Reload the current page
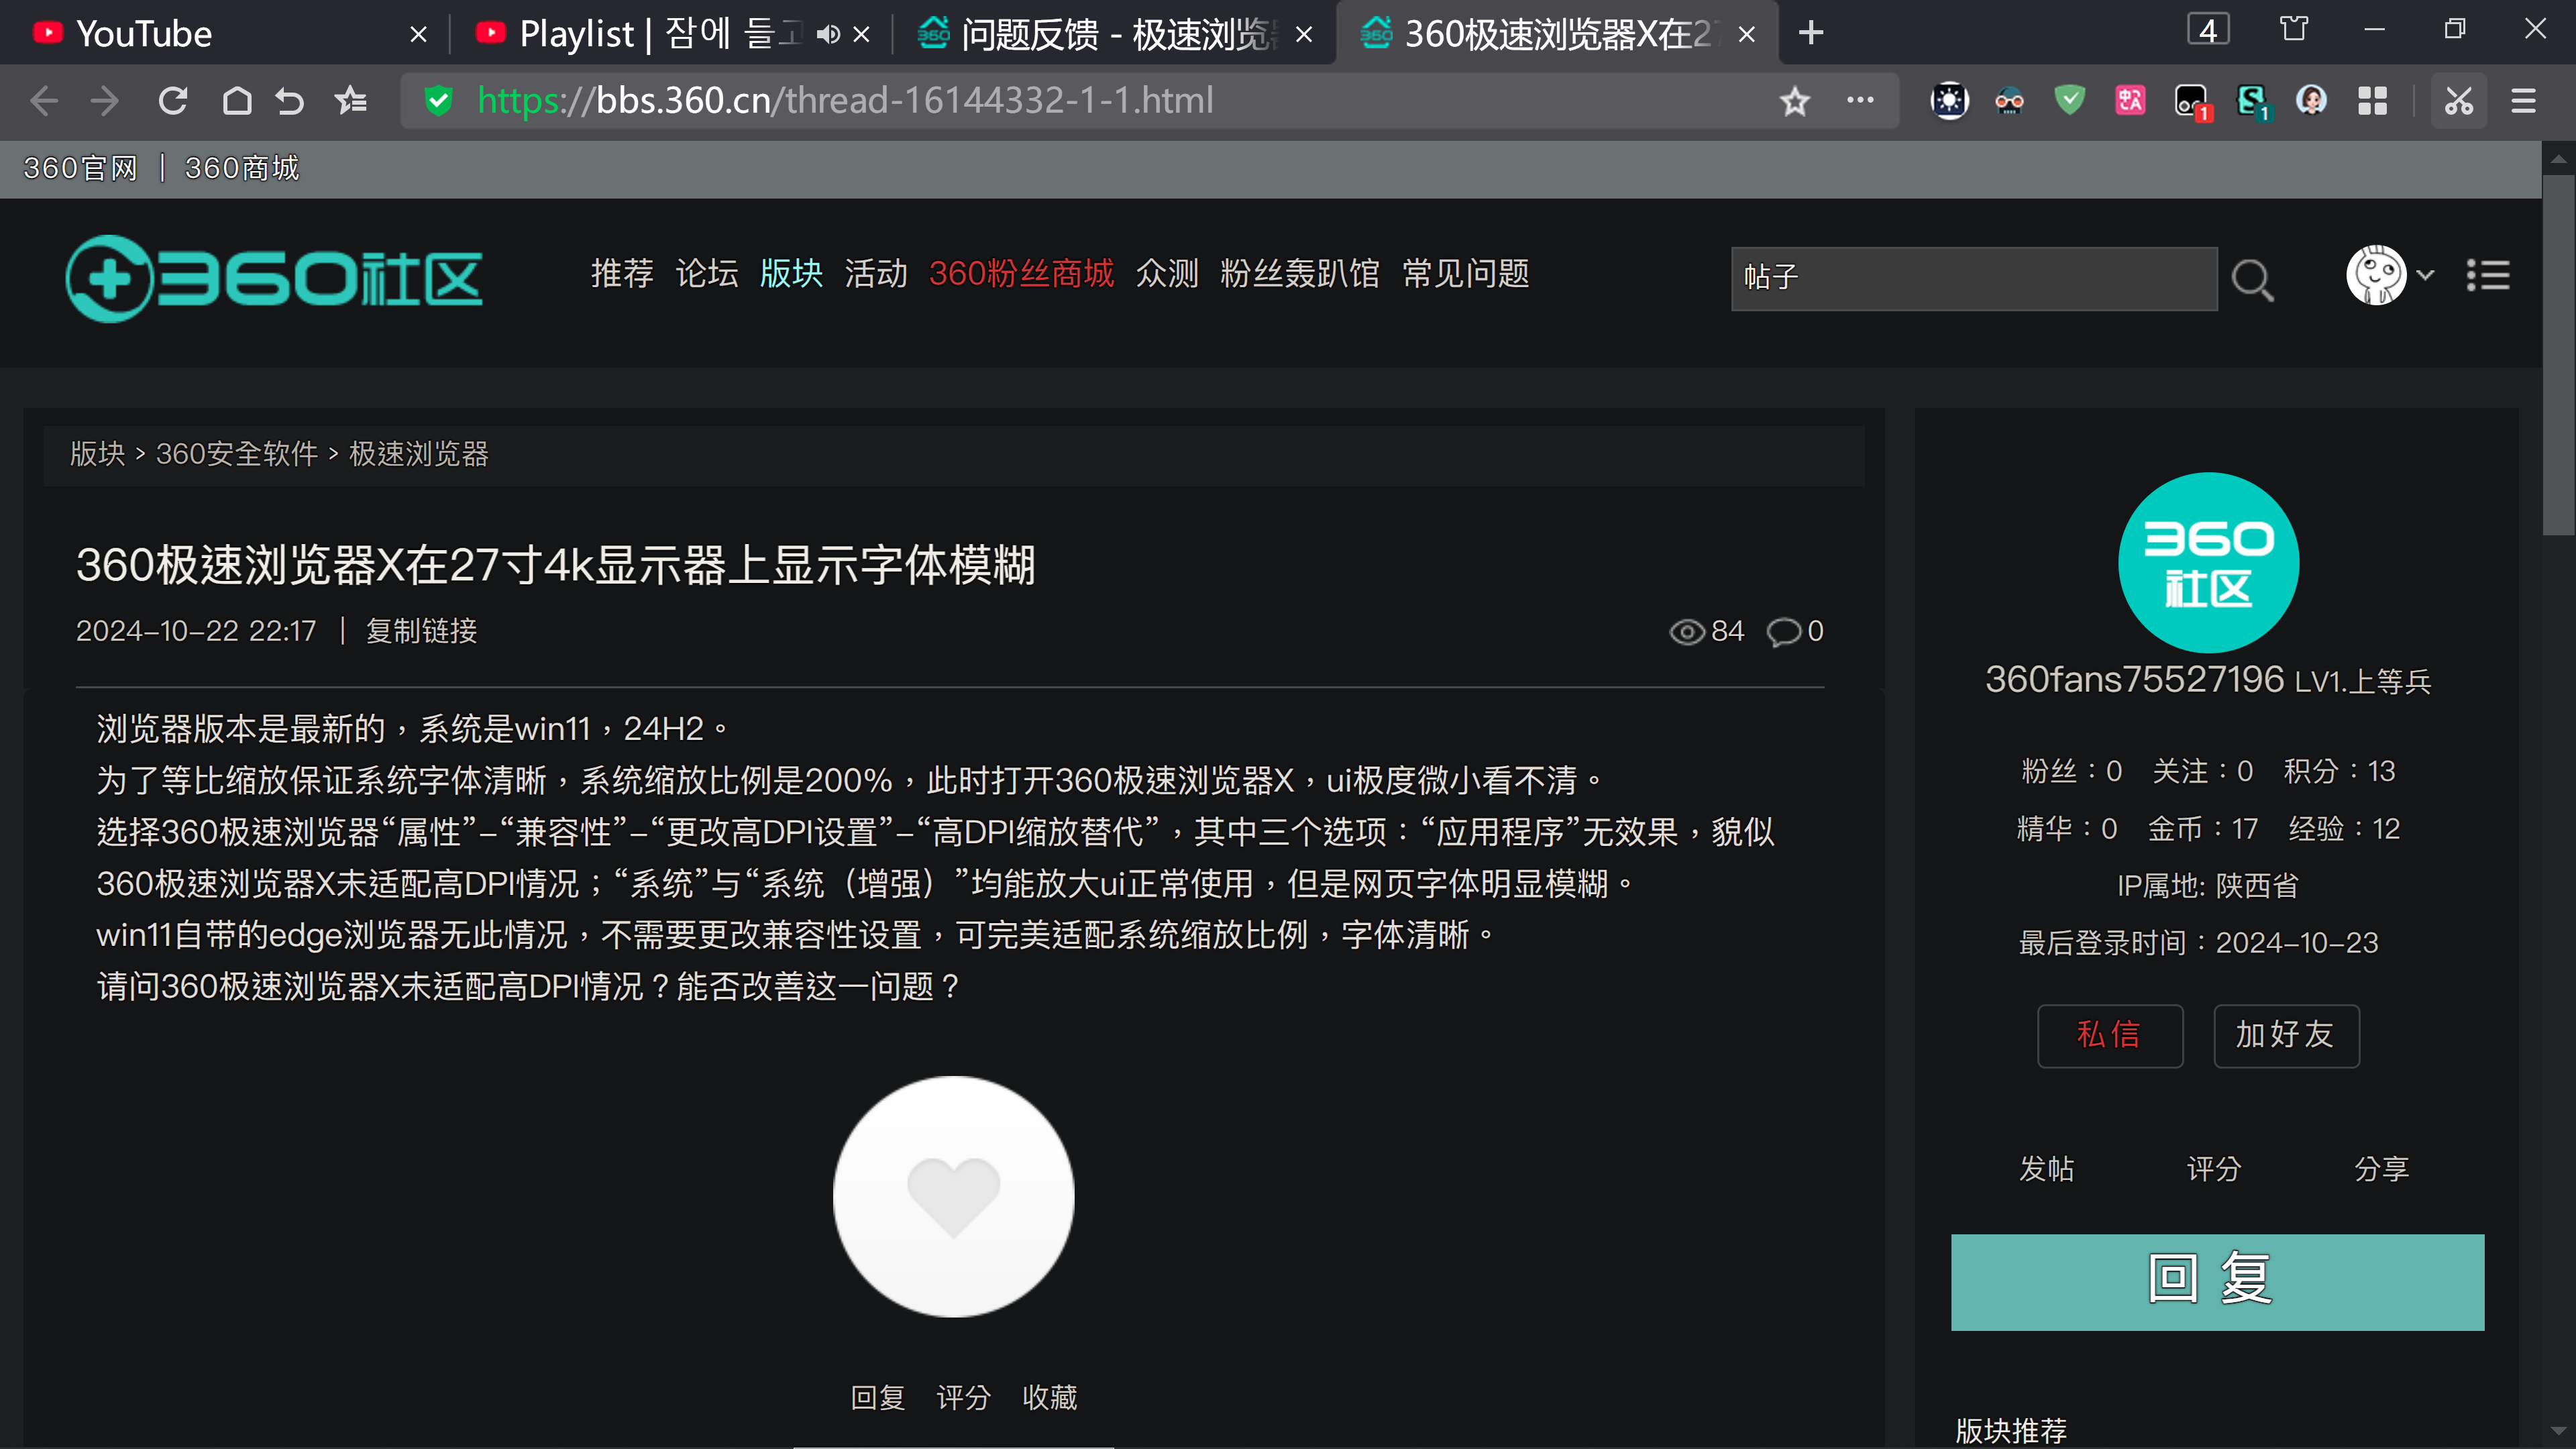 pyautogui.click(x=173, y=101)
